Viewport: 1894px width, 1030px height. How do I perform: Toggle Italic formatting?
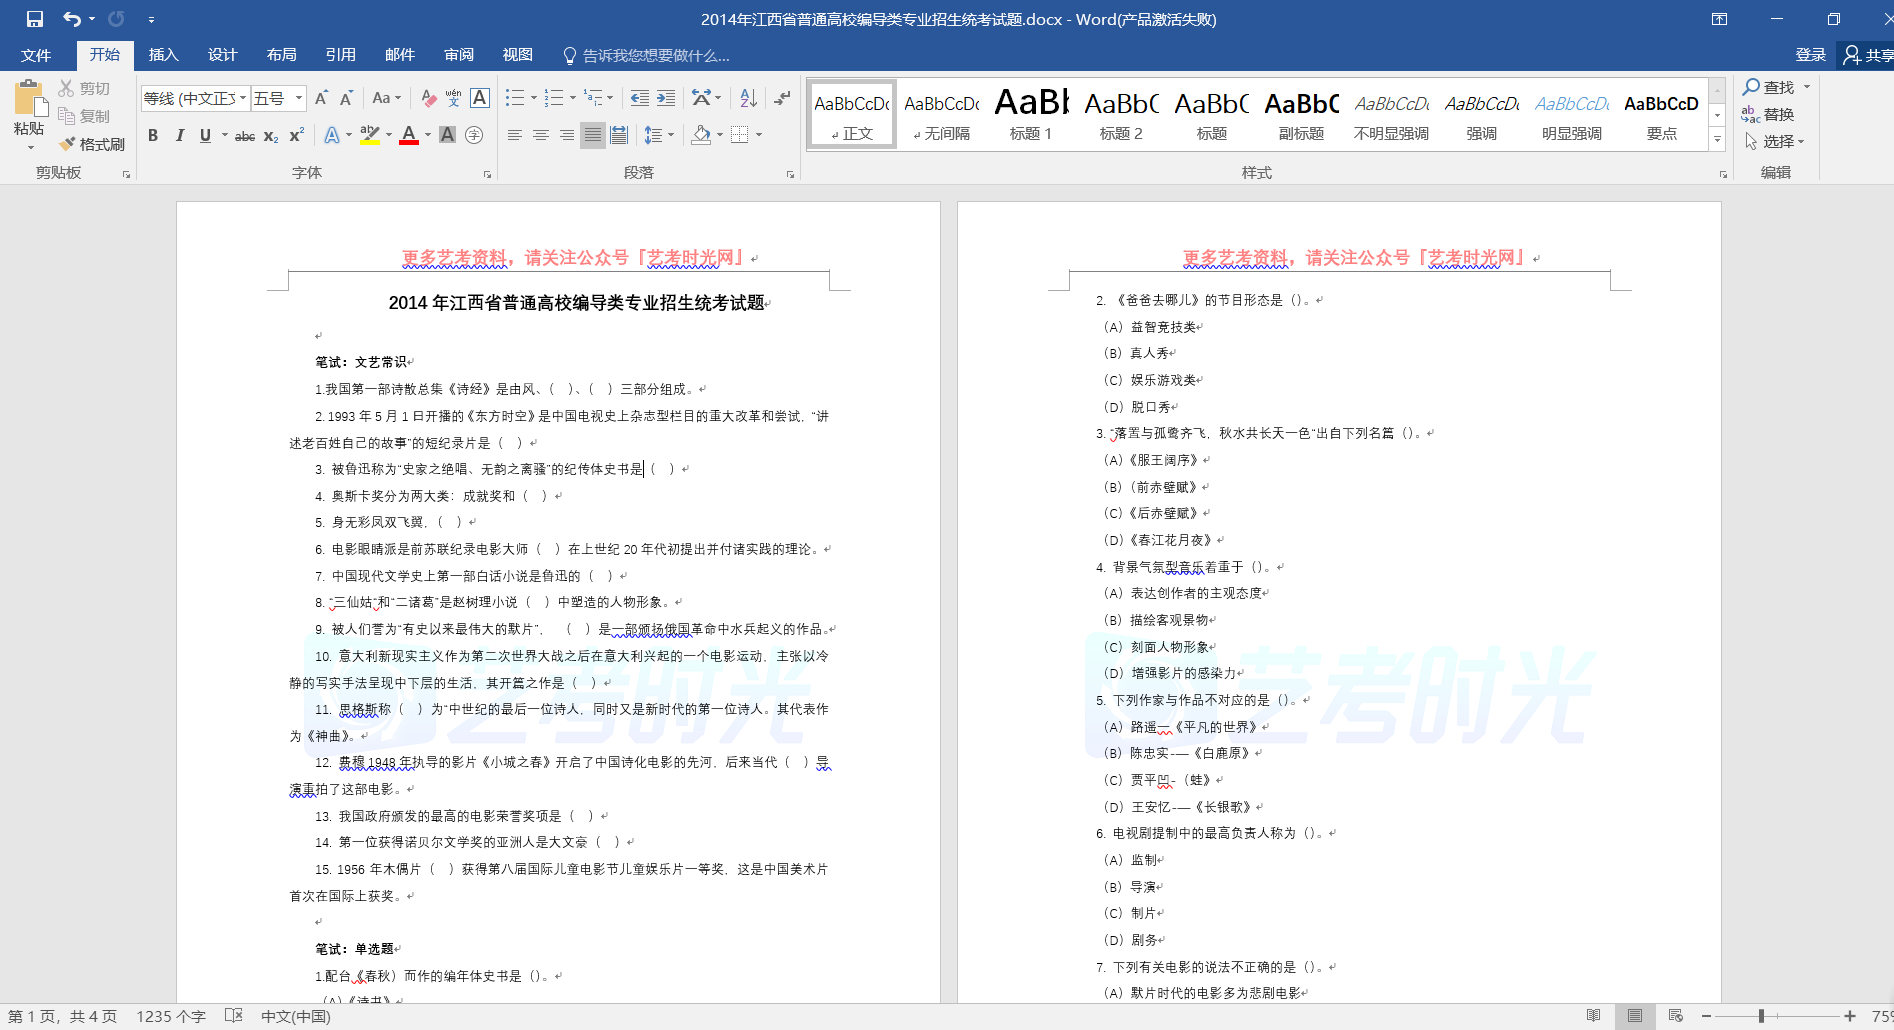[x=180, y=136]
